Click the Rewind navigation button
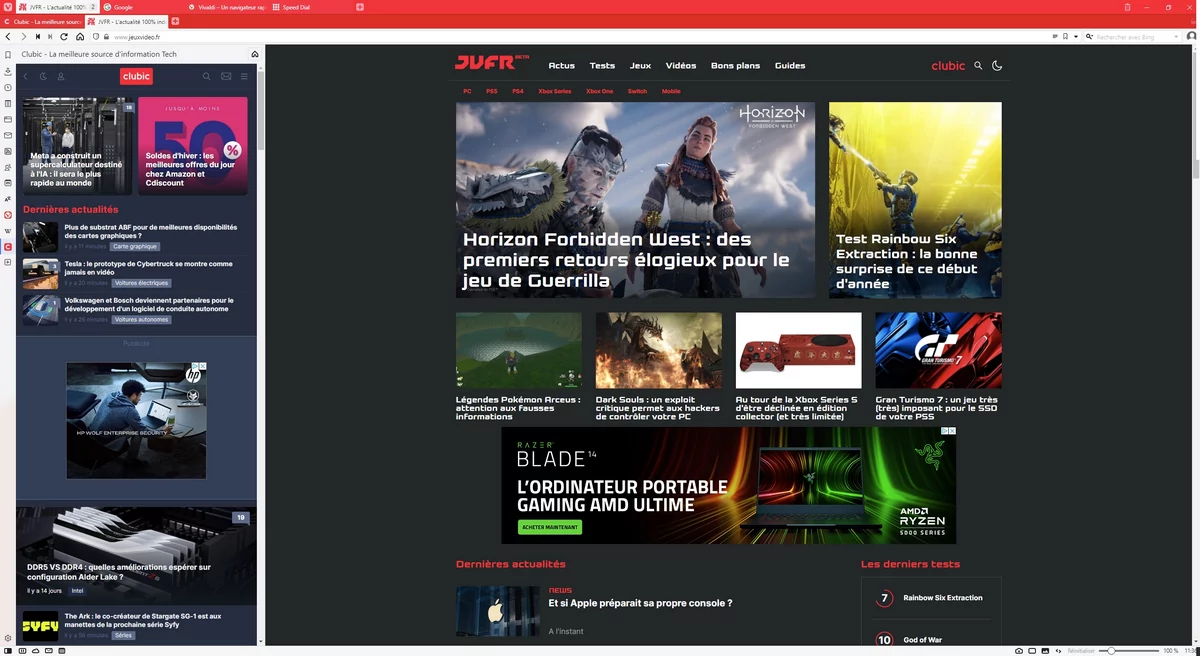Viewport: 1200px width, 656px height. 37,37
